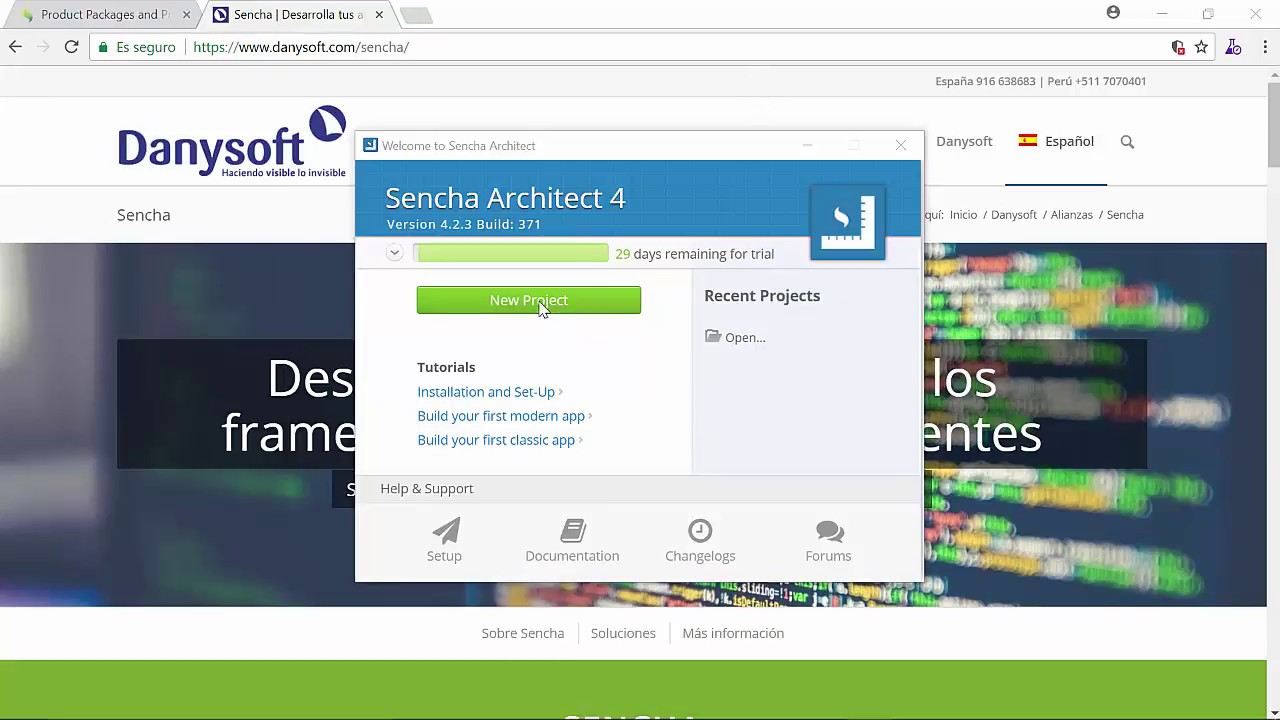Click the Tutorials heading
The height and width of the screenshot is (720, 1280).
coord(446,367)
